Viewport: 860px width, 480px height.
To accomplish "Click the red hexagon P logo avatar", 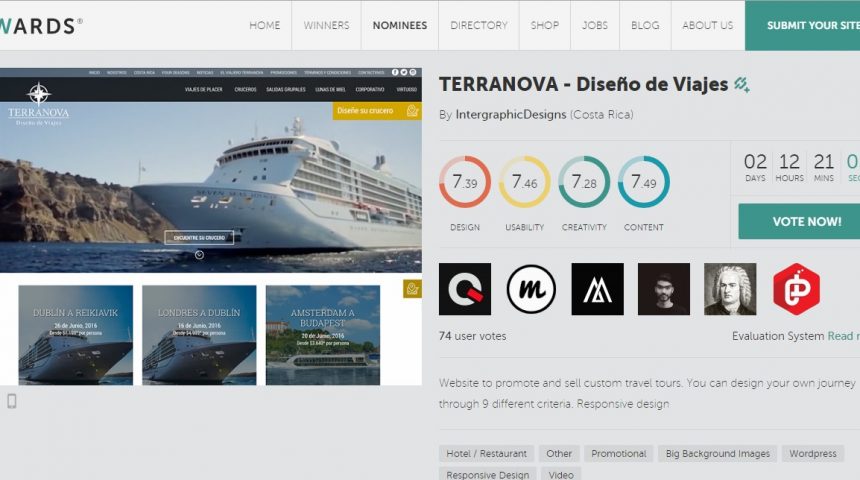I will tap(796, 289).
